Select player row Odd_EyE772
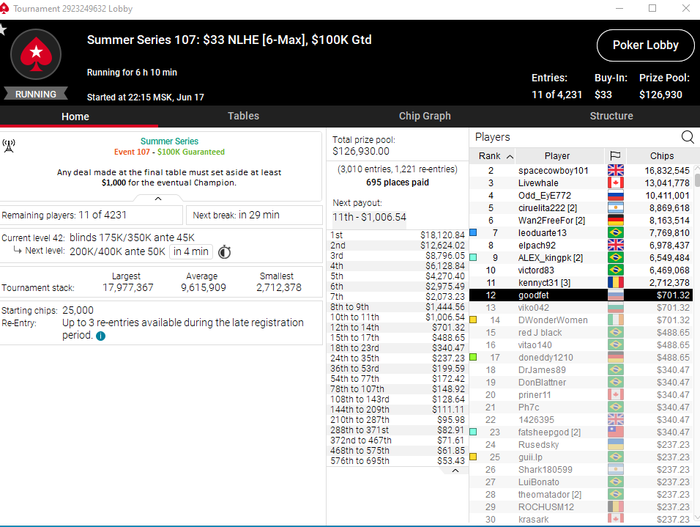Screen dimensions: 700x527 [582, 195]
